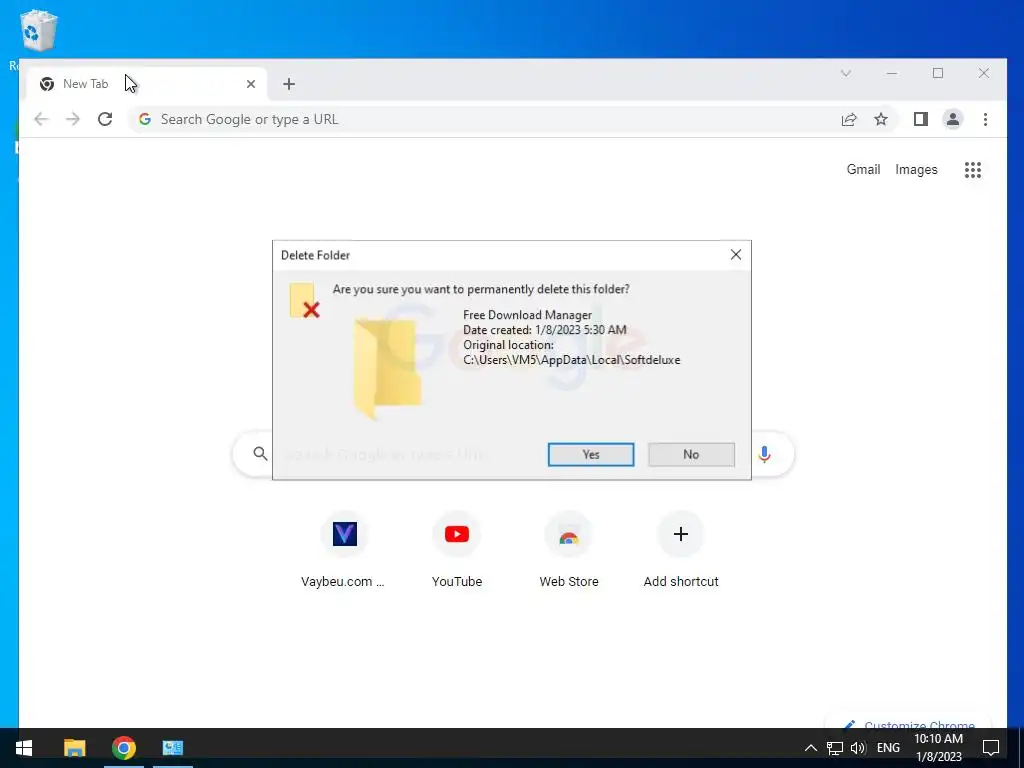Reload the current page
Screen dimensions: 1024x768
tap(104, 119)
